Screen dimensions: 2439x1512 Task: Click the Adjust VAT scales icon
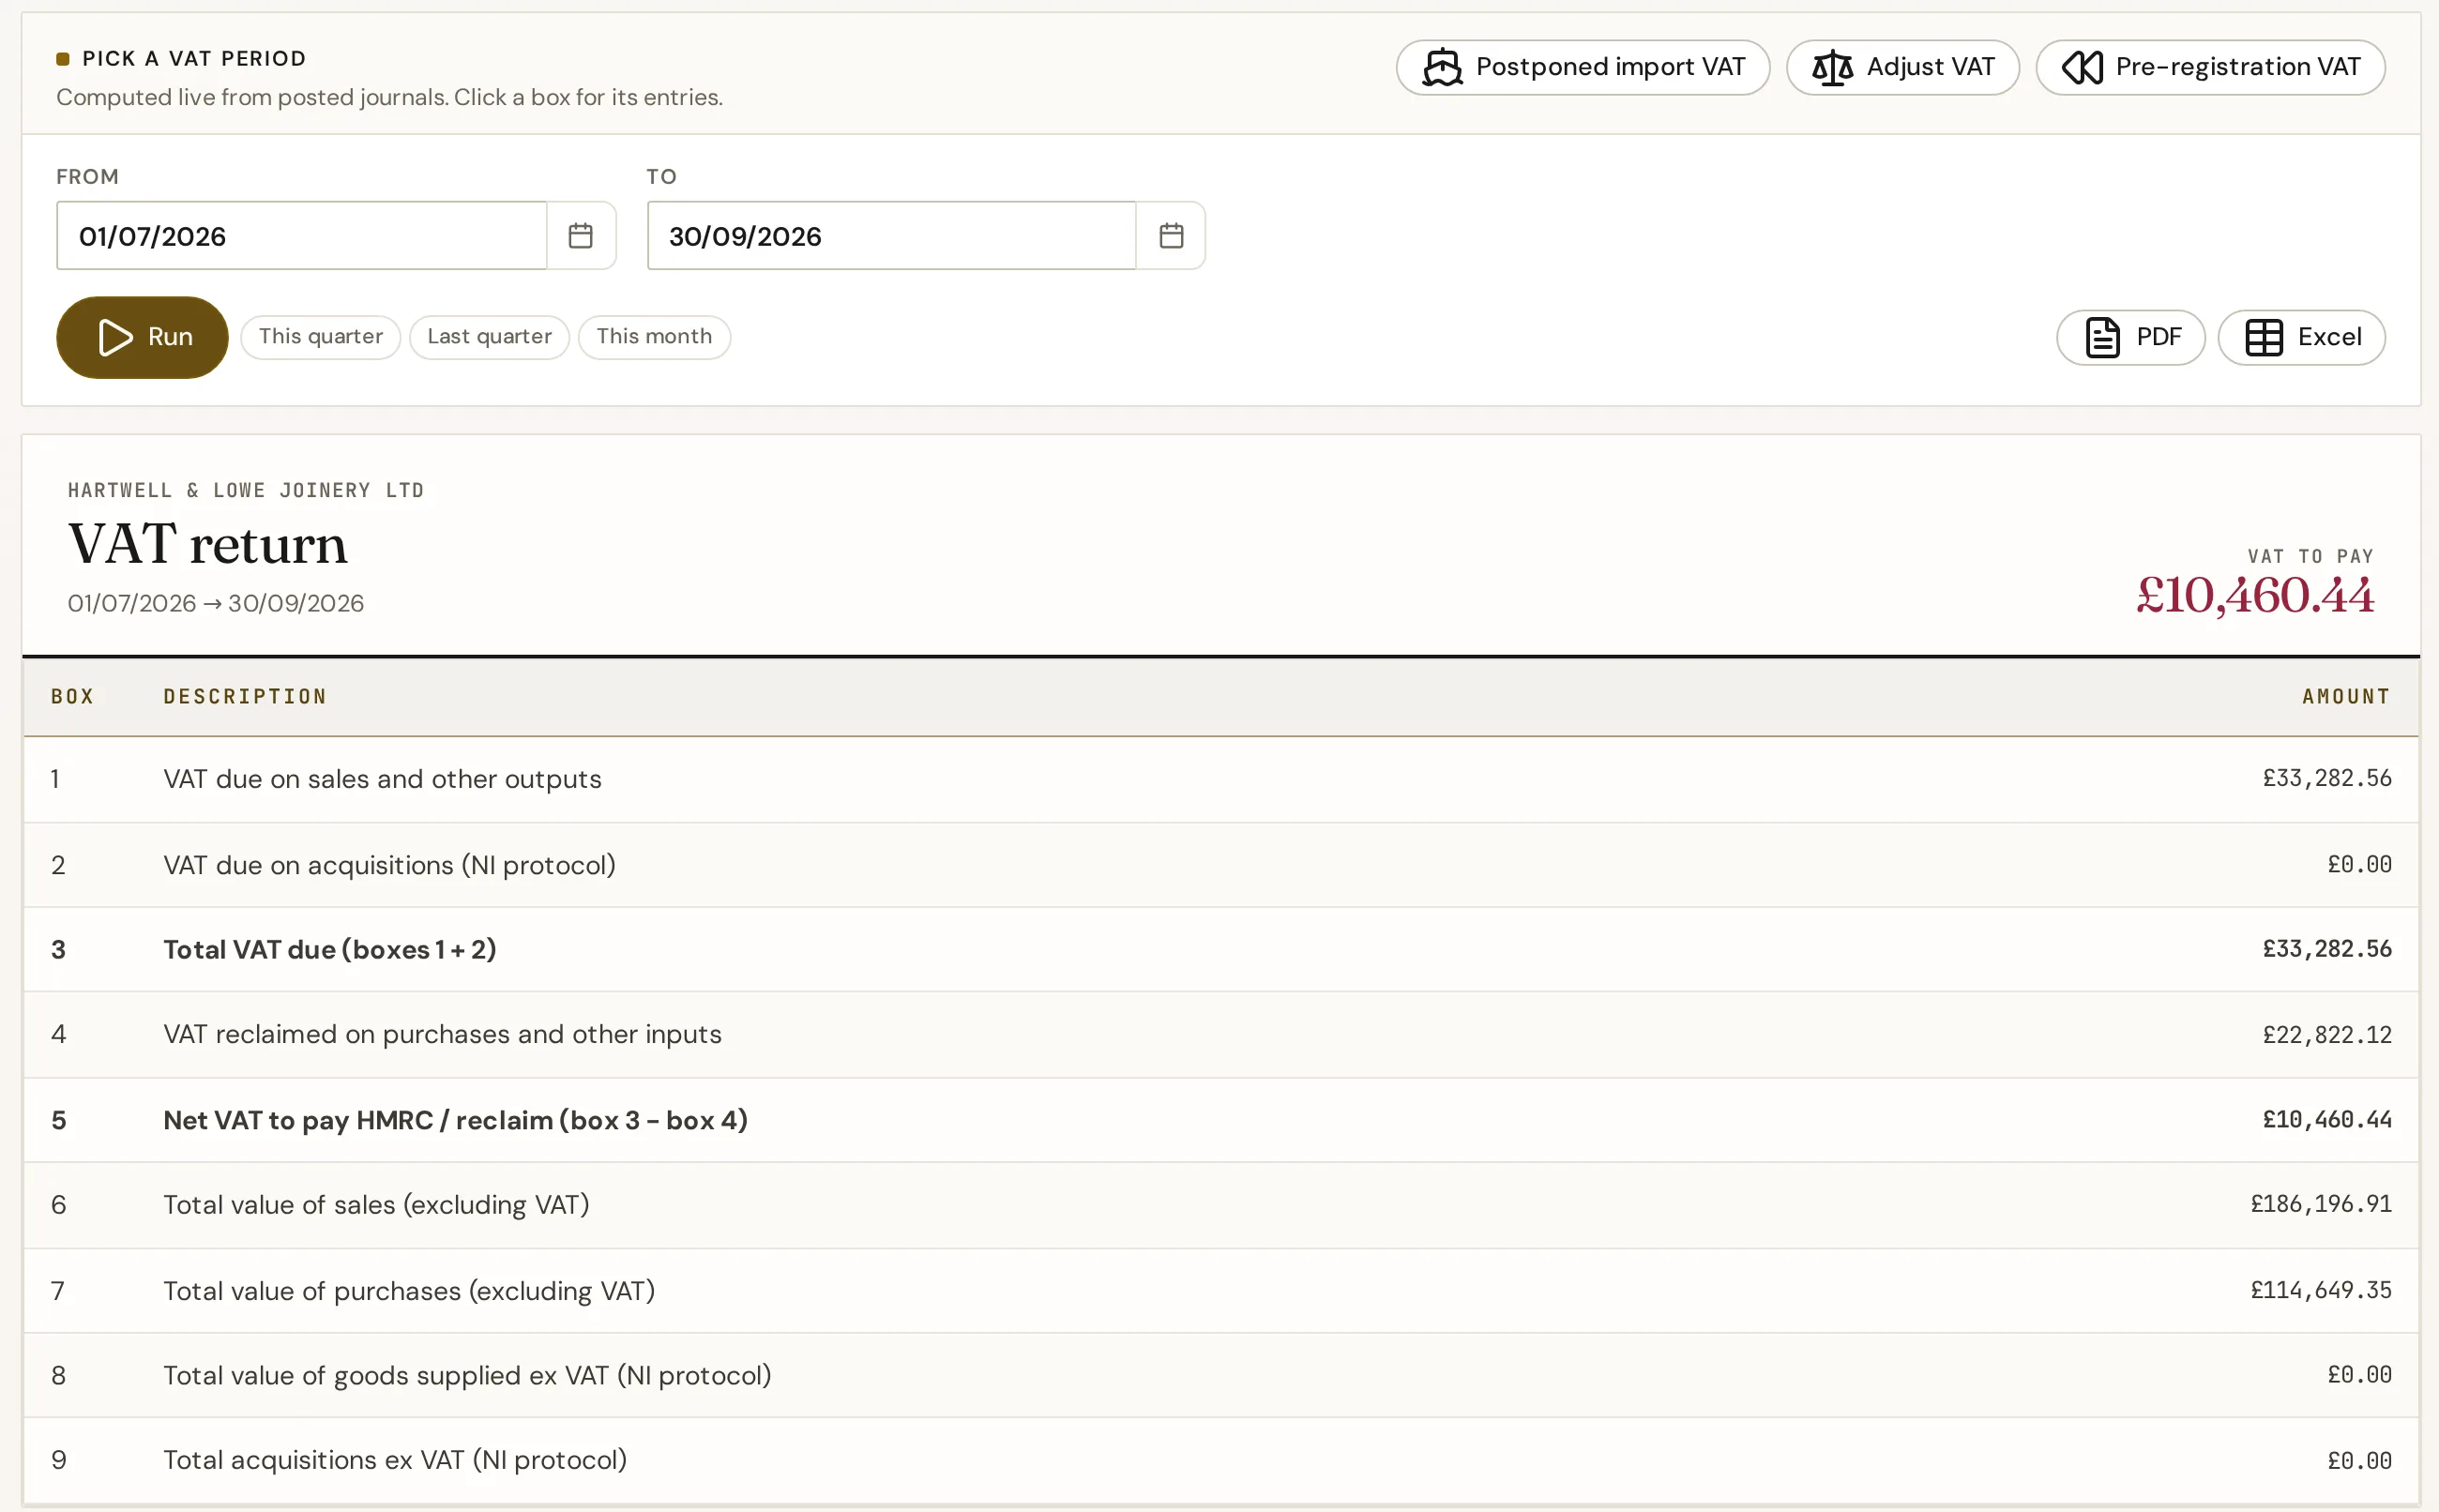1832,67
